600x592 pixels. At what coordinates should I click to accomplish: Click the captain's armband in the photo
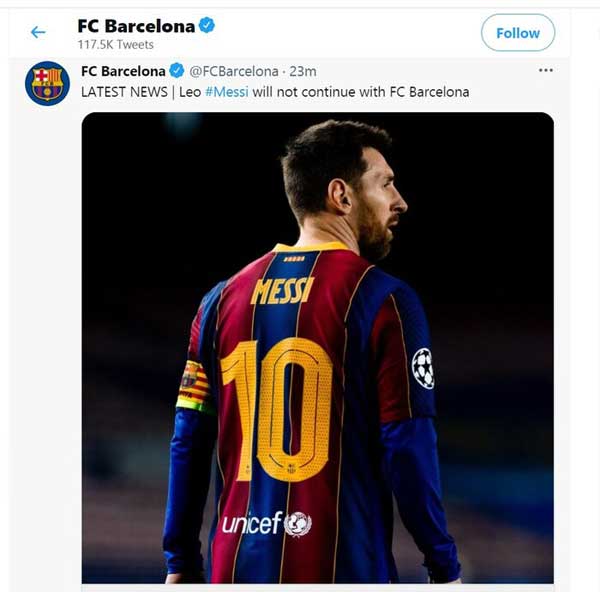click(194, 385)
